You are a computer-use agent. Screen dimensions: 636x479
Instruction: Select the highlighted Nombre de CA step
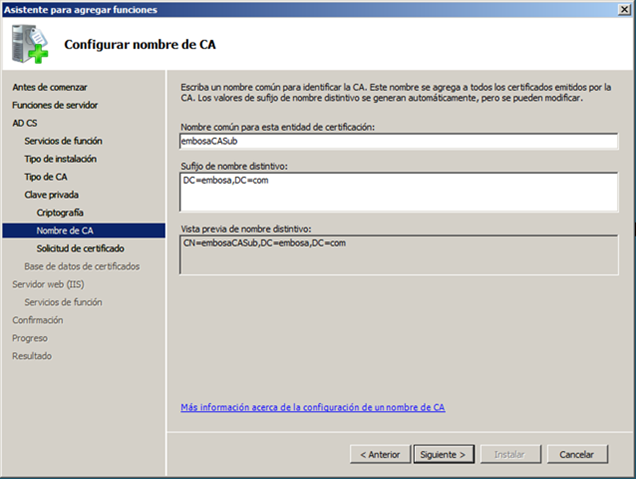[65, 231]
